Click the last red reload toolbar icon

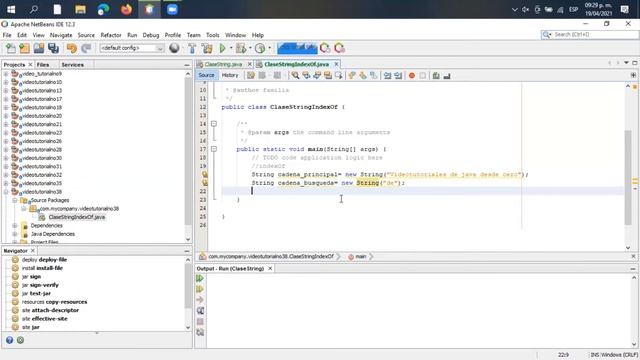pos(340,48)
